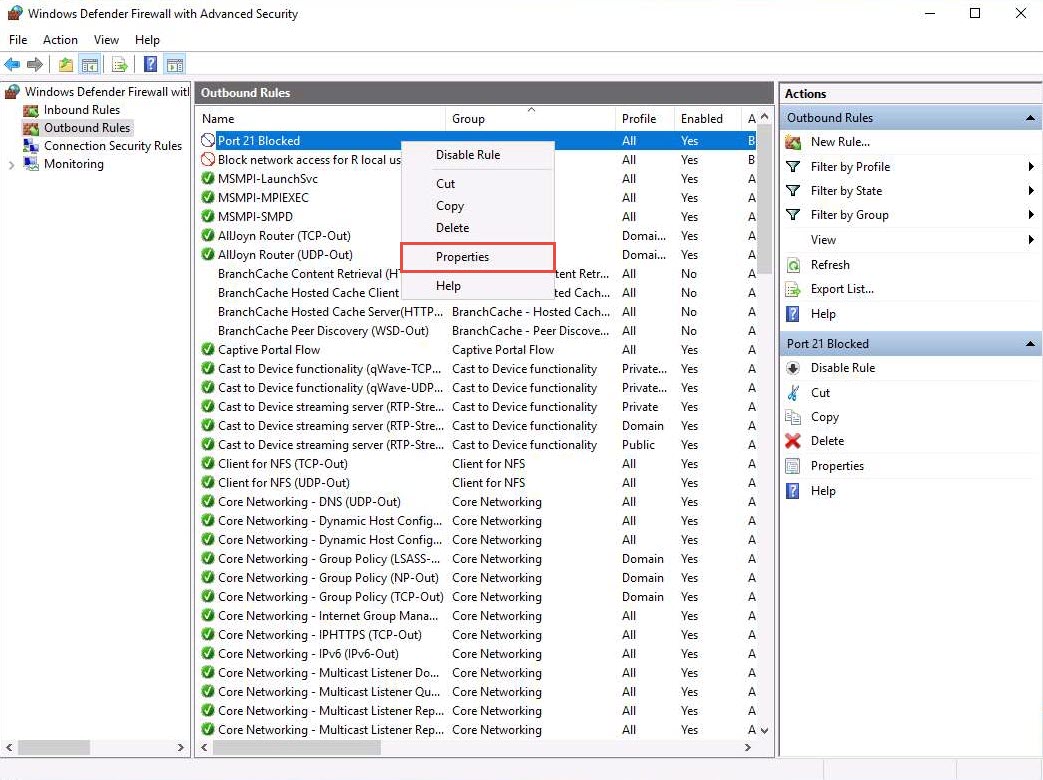Click the blue Help toolbar icon
Viewport: 1043px width, 780px height.
(151, 65)
